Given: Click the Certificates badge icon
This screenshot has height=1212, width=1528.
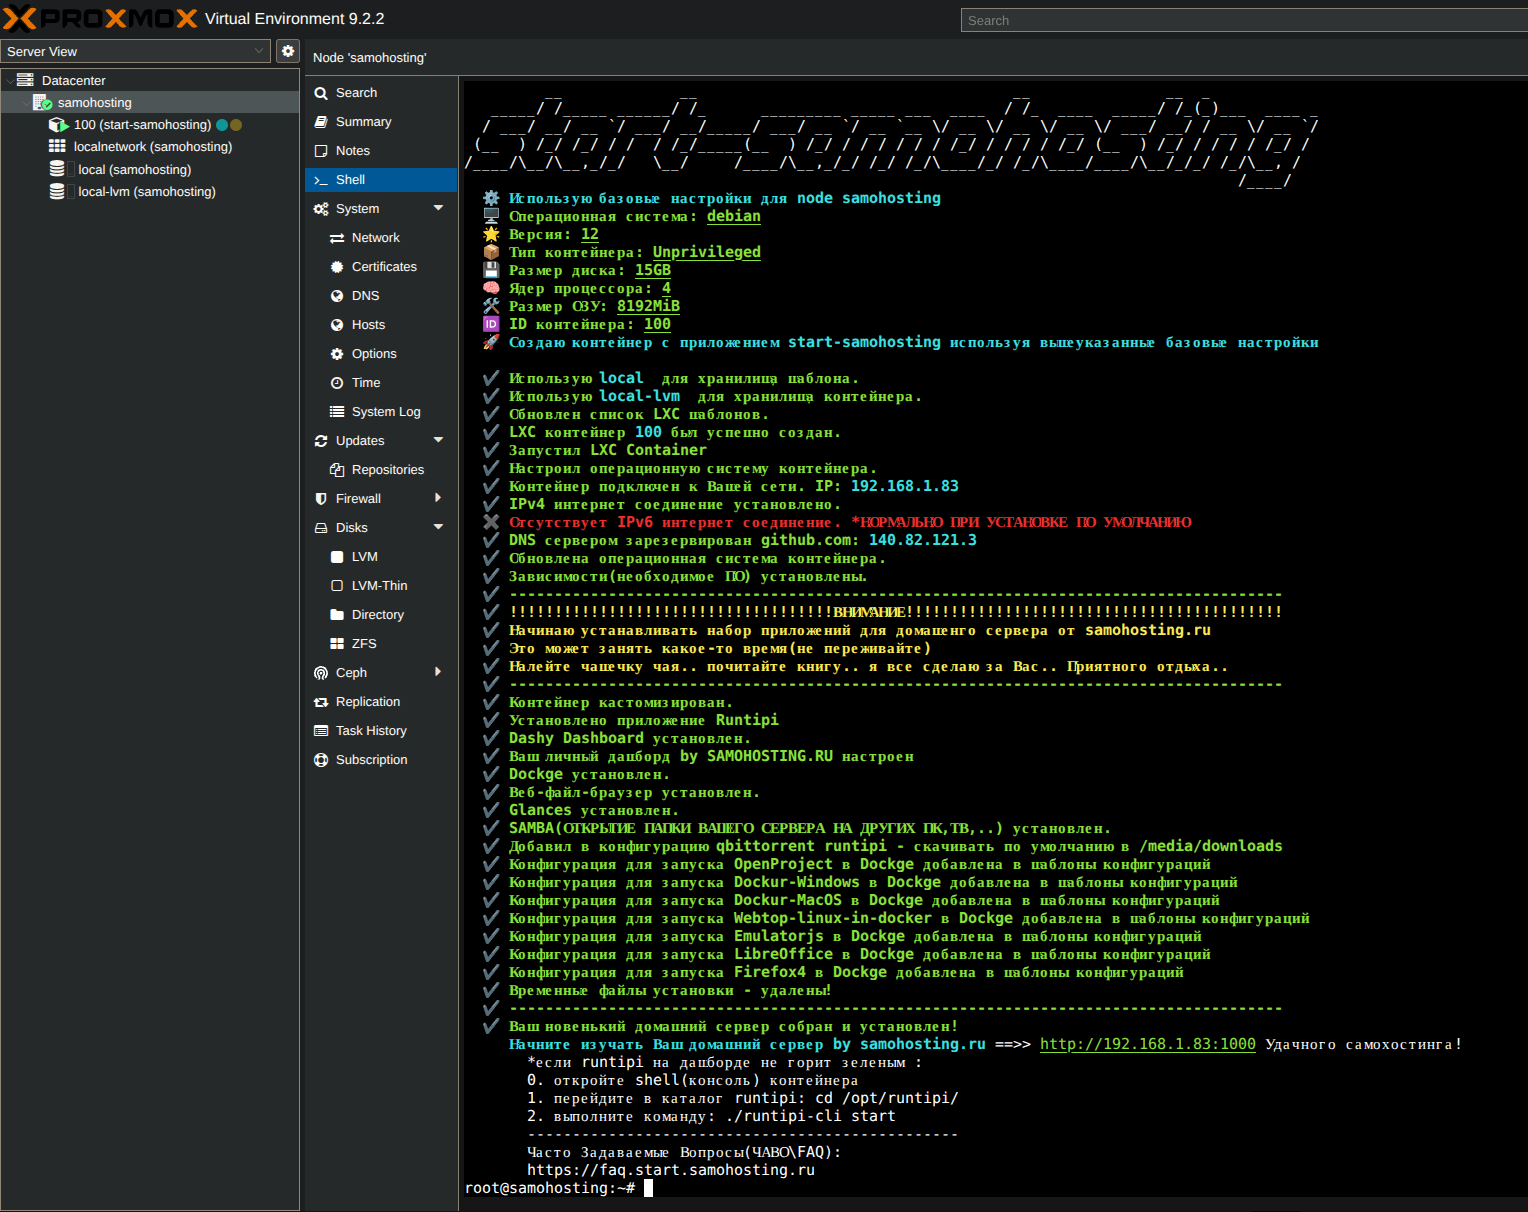Looking at the screenshot, I should (337, 267).
